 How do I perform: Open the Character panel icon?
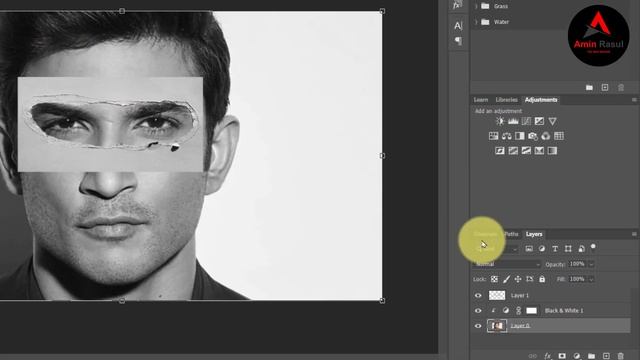point(458,26)
